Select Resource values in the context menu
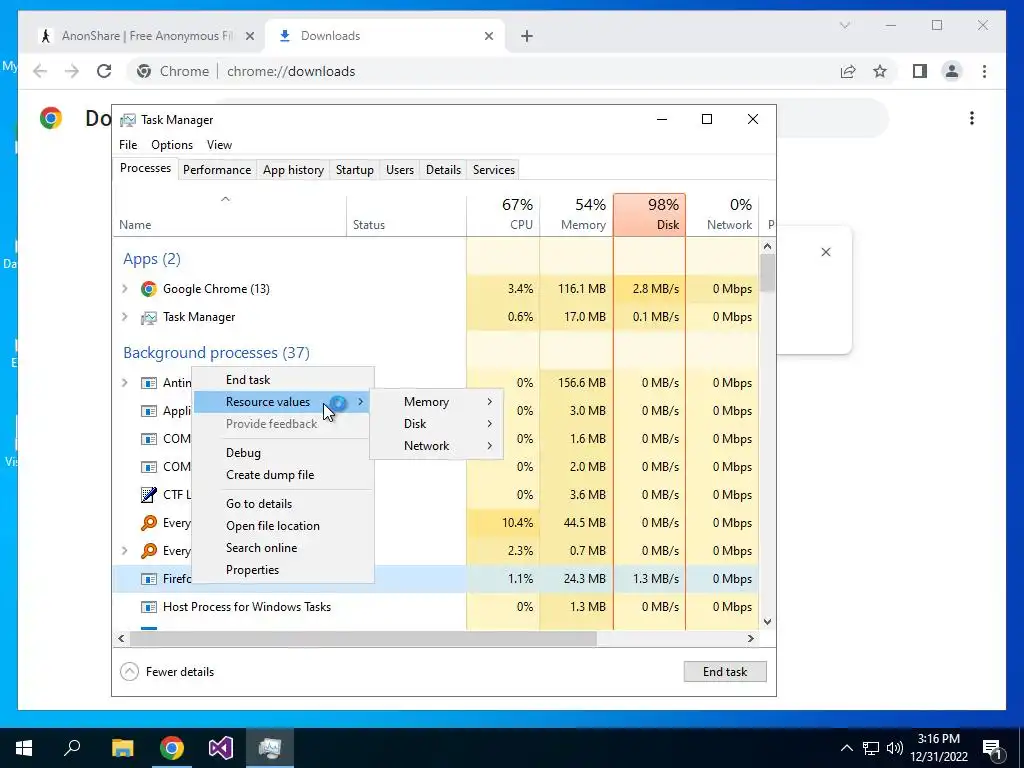Viewport: 1024px width, 768px height. (283, 402)
